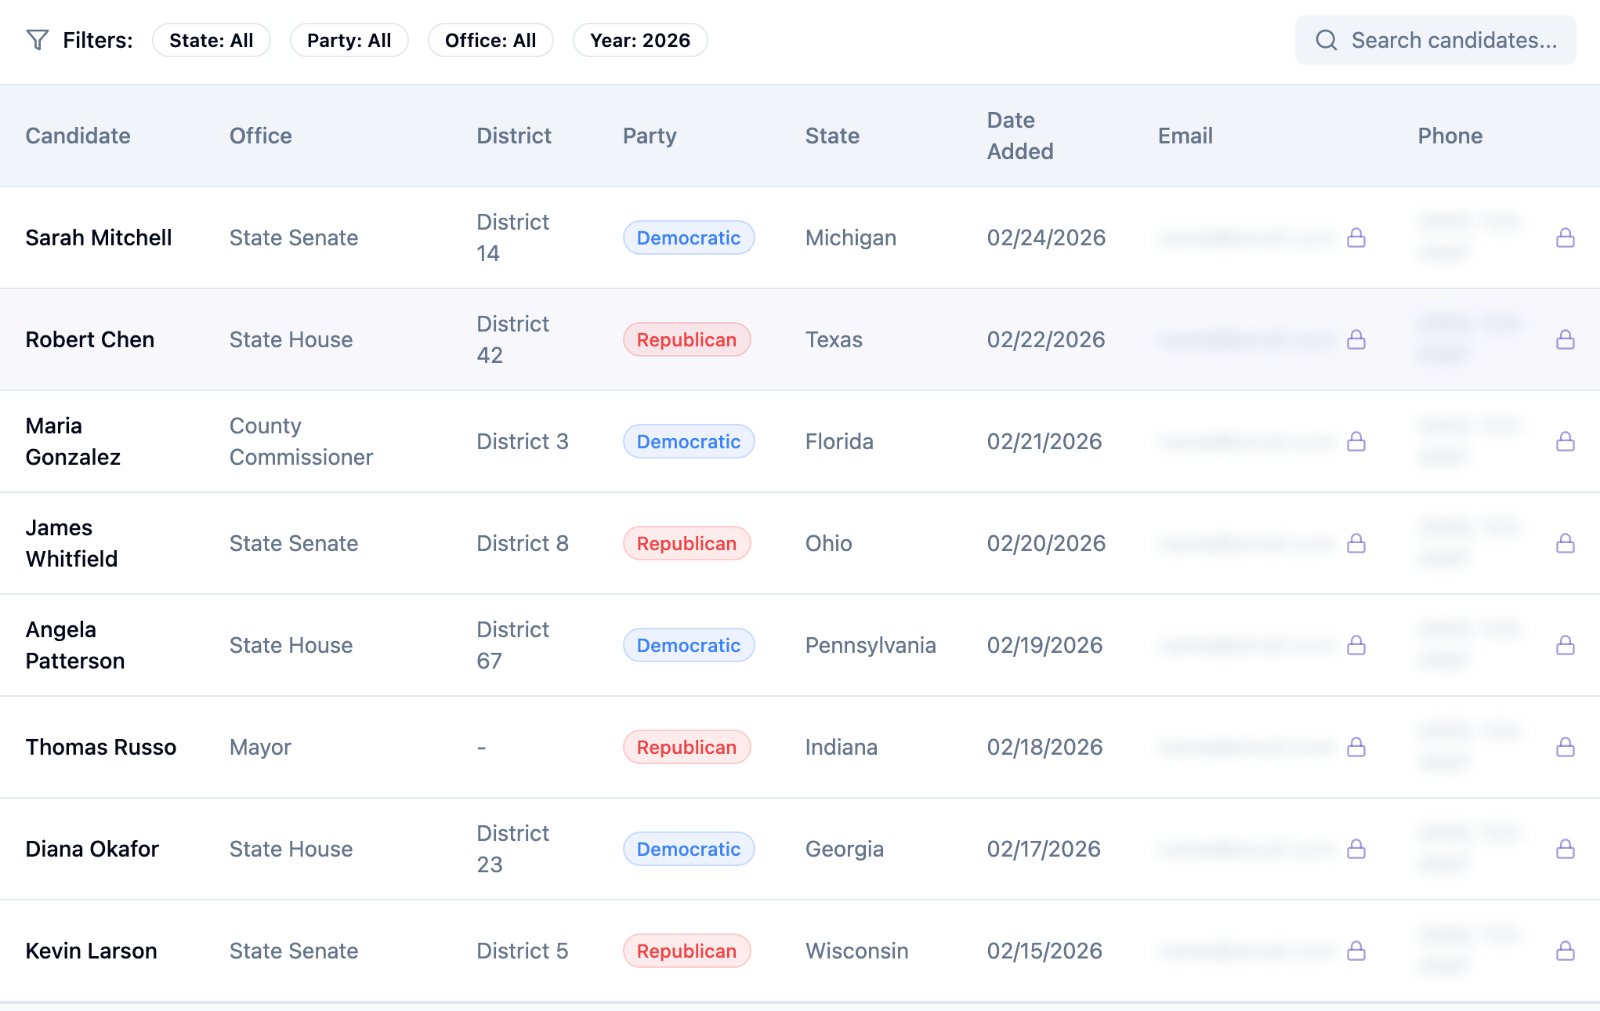Viewport: 1600px width, 1011px height.
Task: Sort by State column header
Action: [x=832, y=136]
